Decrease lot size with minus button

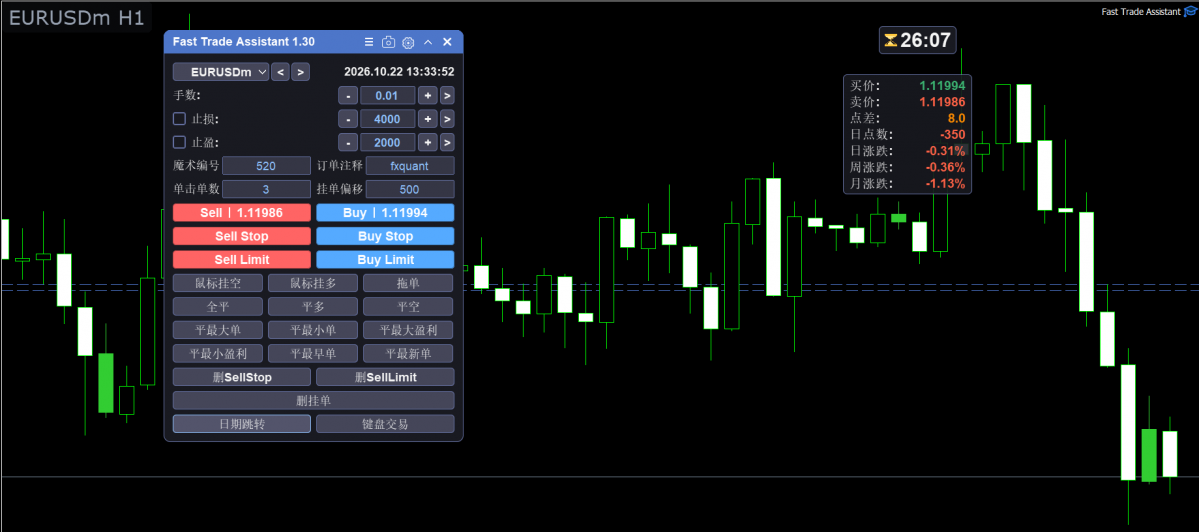[348, 96]
